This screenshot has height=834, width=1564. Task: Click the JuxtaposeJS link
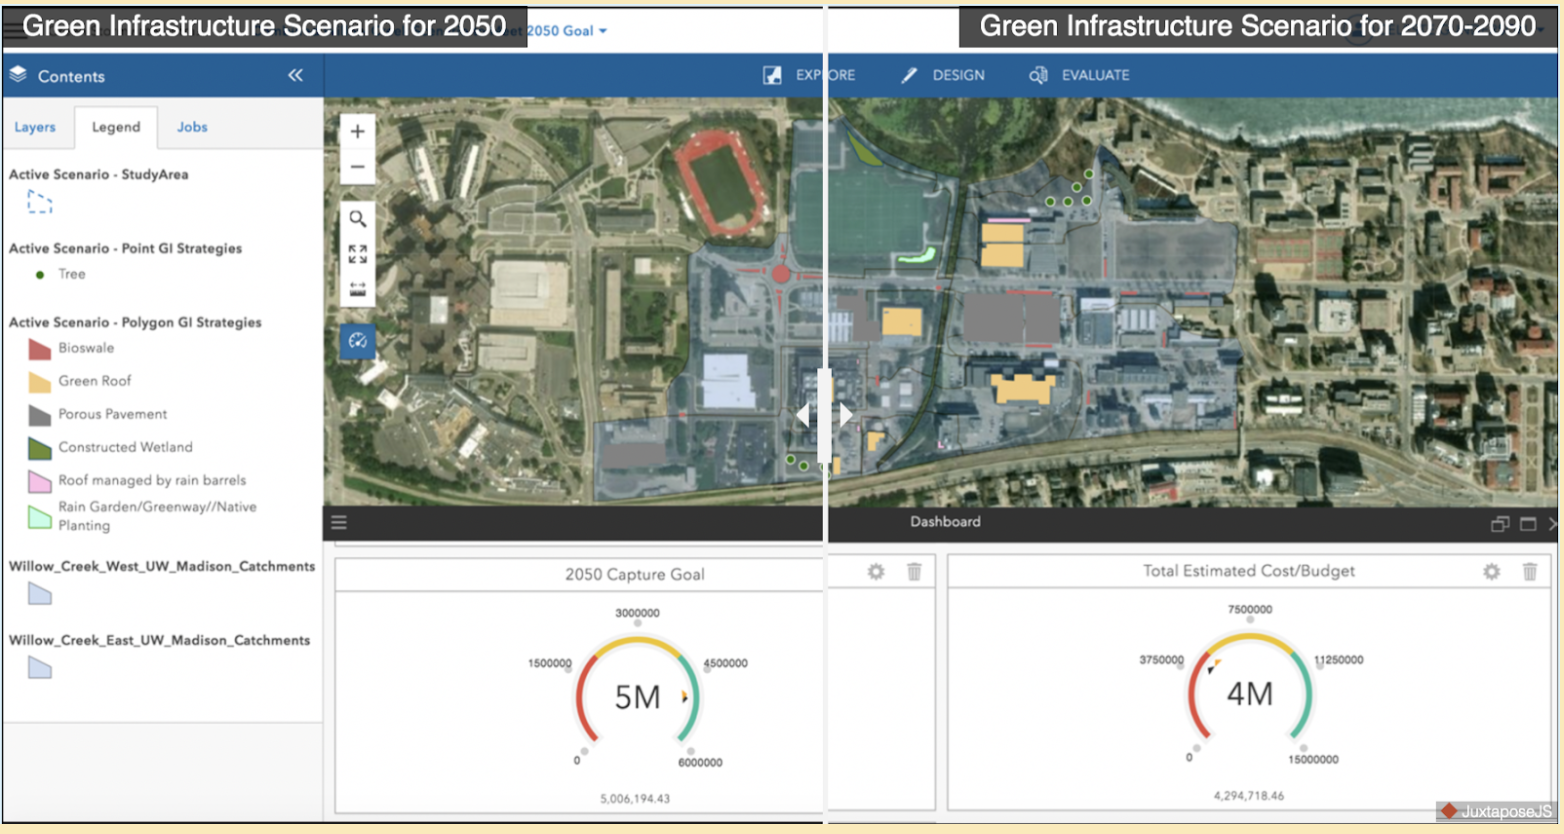pos(1495,812)
